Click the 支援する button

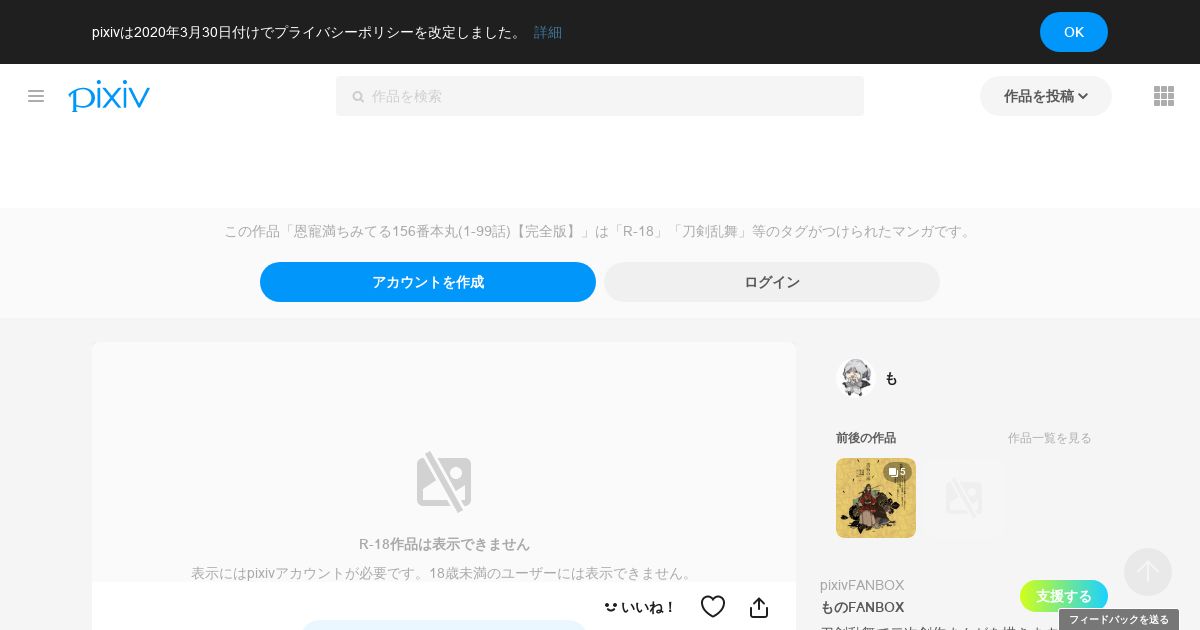click(1064, 596)
